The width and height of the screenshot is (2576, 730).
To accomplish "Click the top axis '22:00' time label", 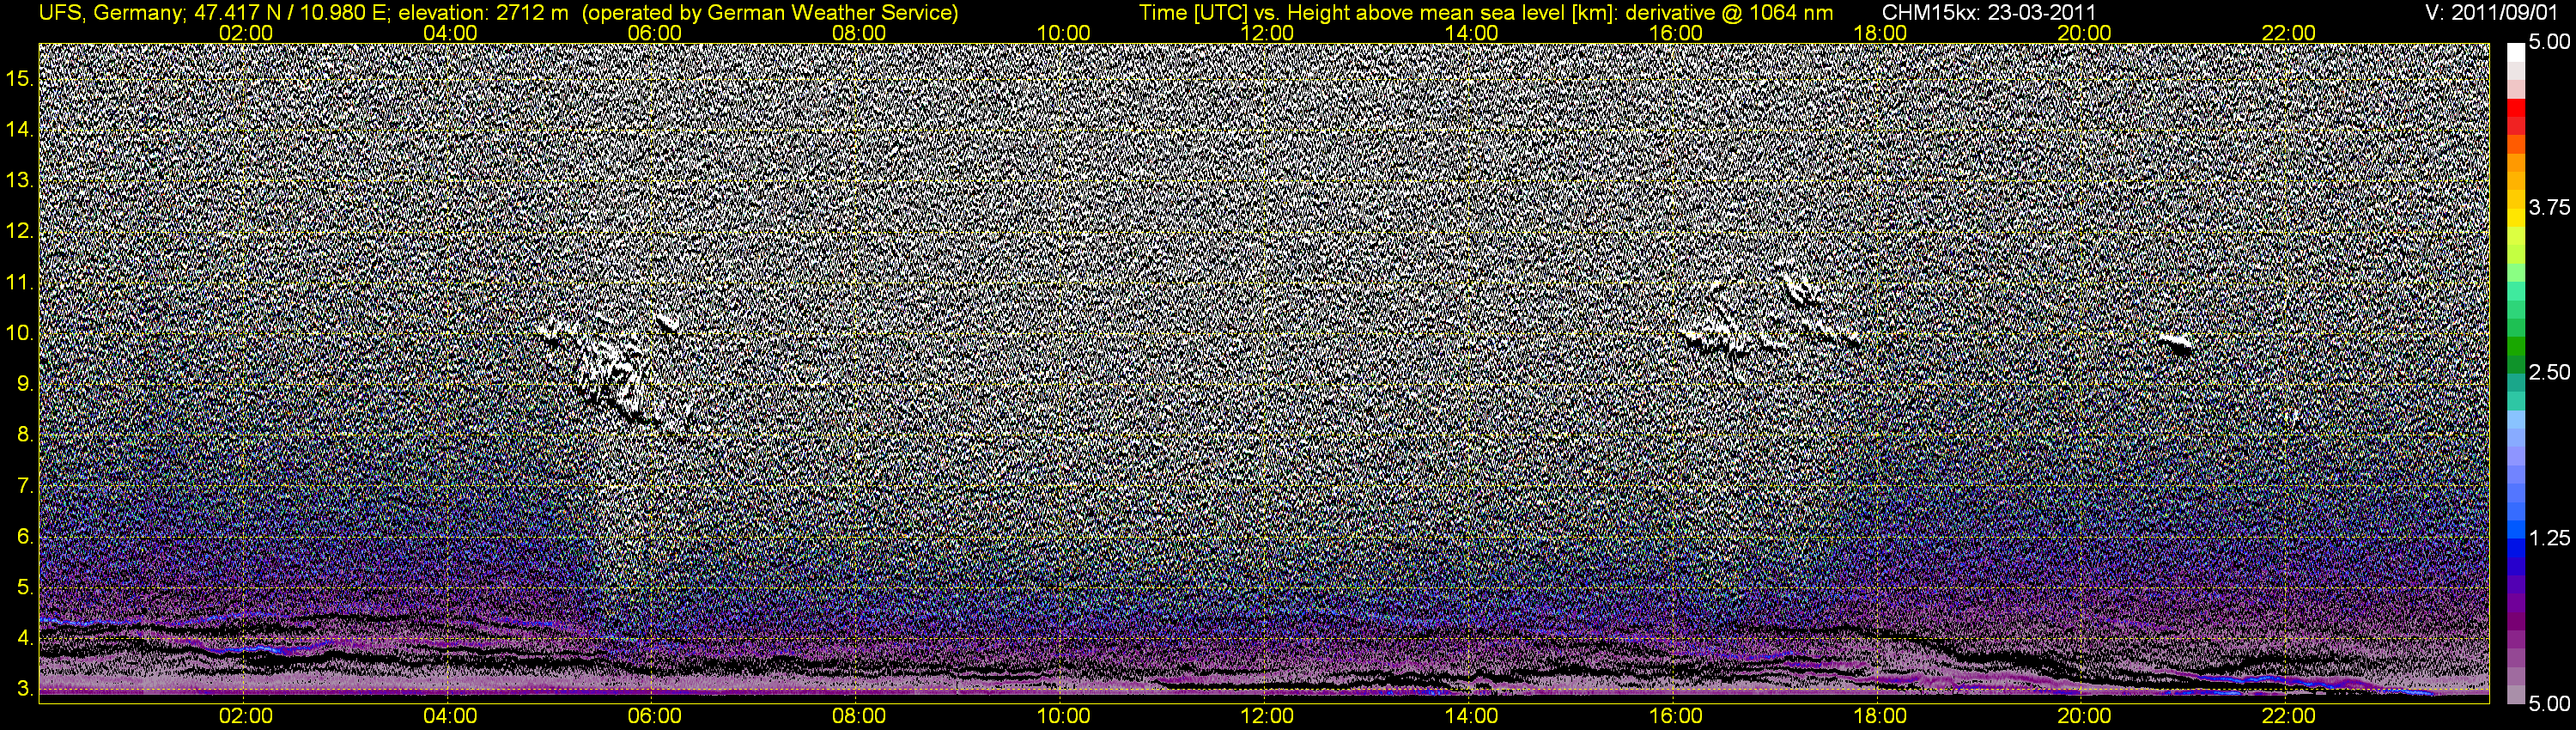I will [x=2288, y=33].
